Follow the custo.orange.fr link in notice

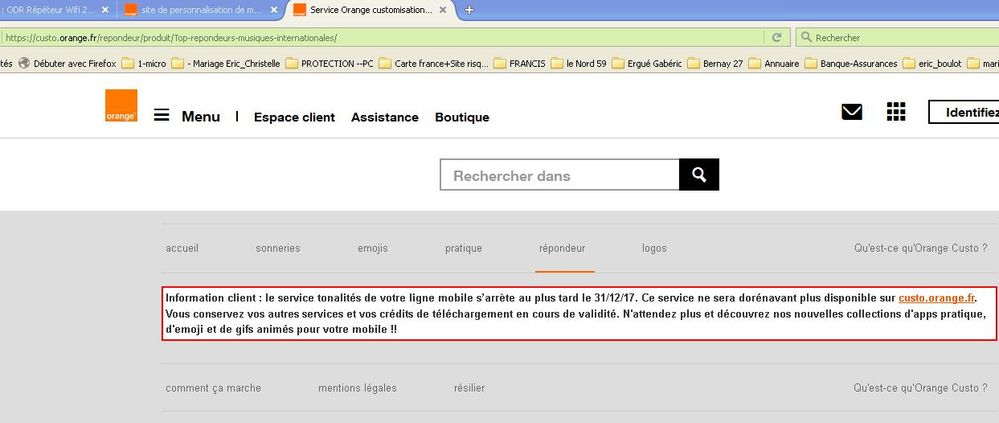[937, 298]
